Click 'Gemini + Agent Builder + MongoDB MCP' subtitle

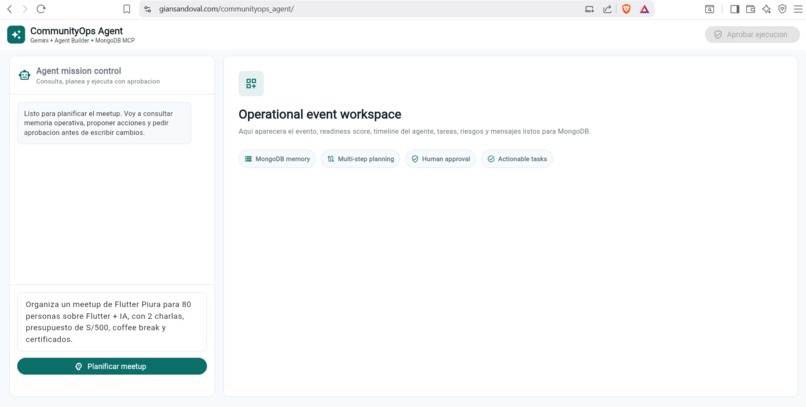point(82,41)
